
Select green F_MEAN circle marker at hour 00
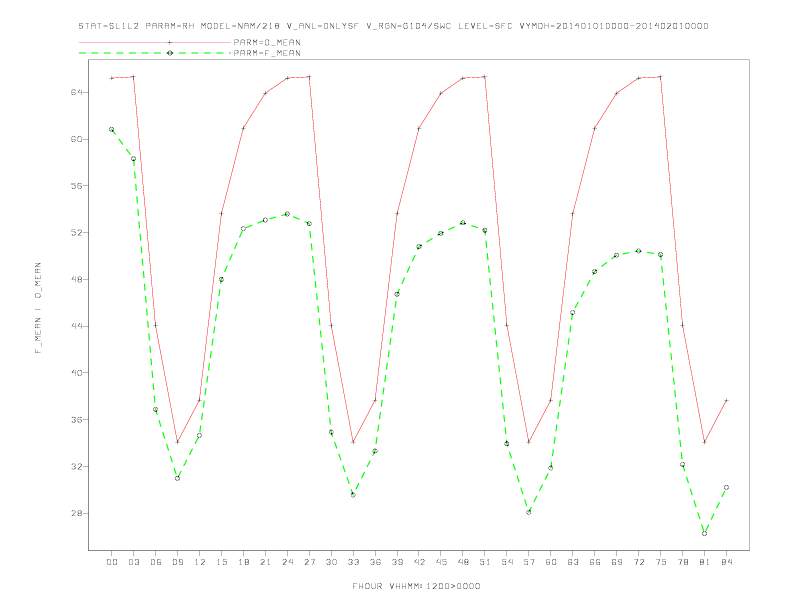(x=112, y=130)
